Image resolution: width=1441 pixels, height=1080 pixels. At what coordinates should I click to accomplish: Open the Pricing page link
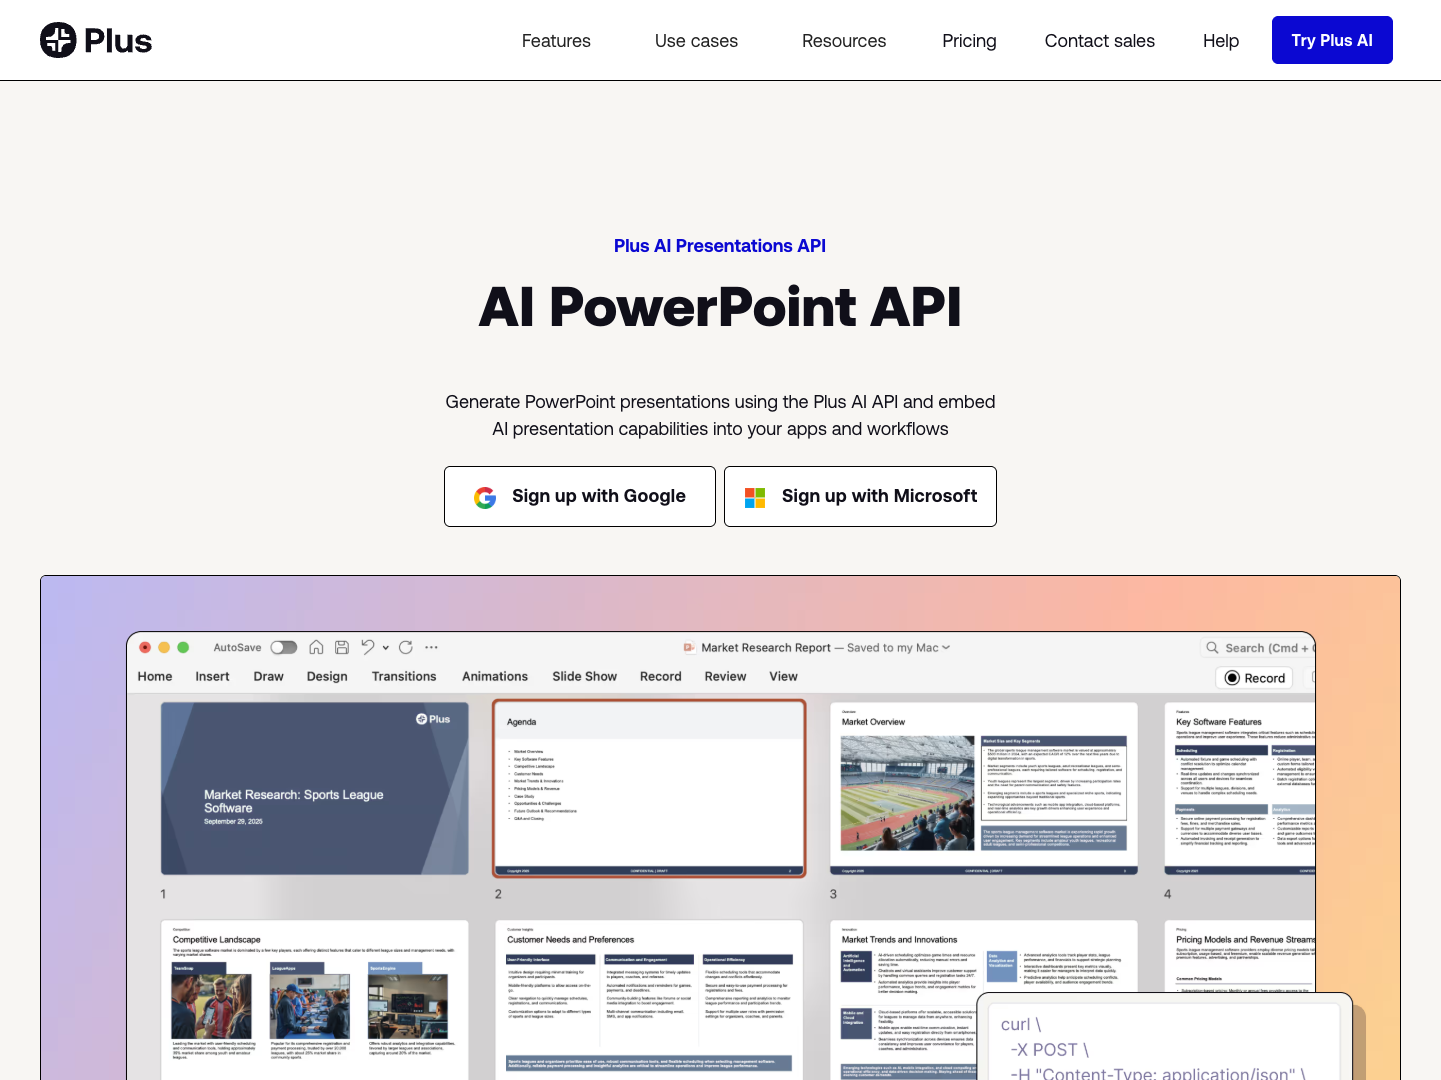point(969,41)
